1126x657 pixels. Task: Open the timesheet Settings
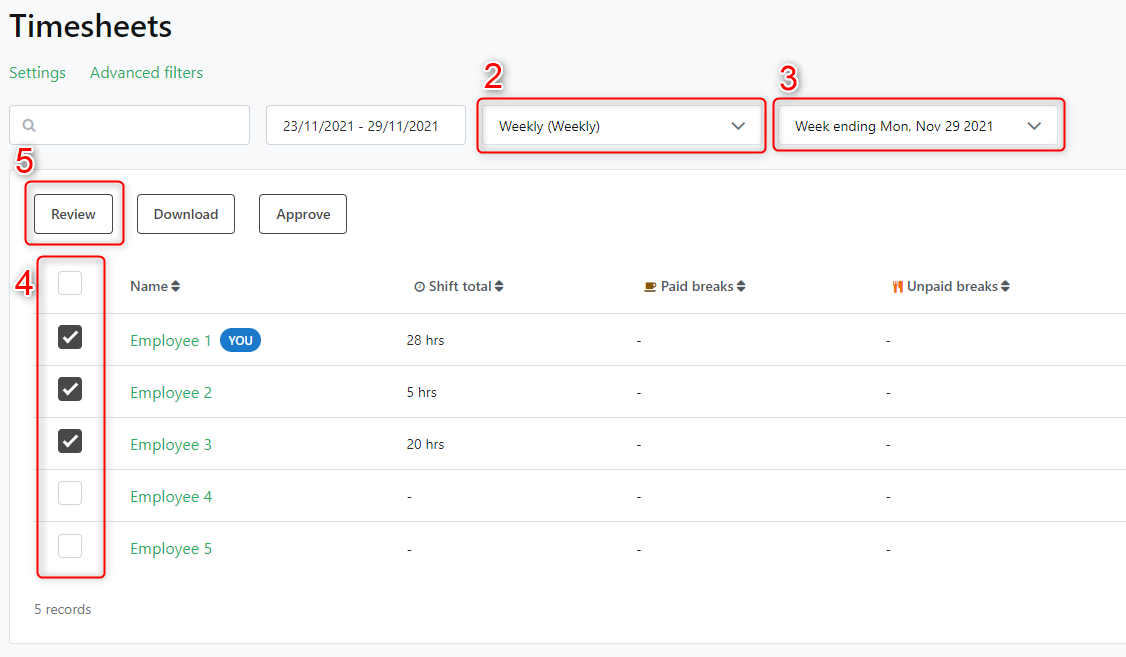pyautogui.click(x=37, y=72)
